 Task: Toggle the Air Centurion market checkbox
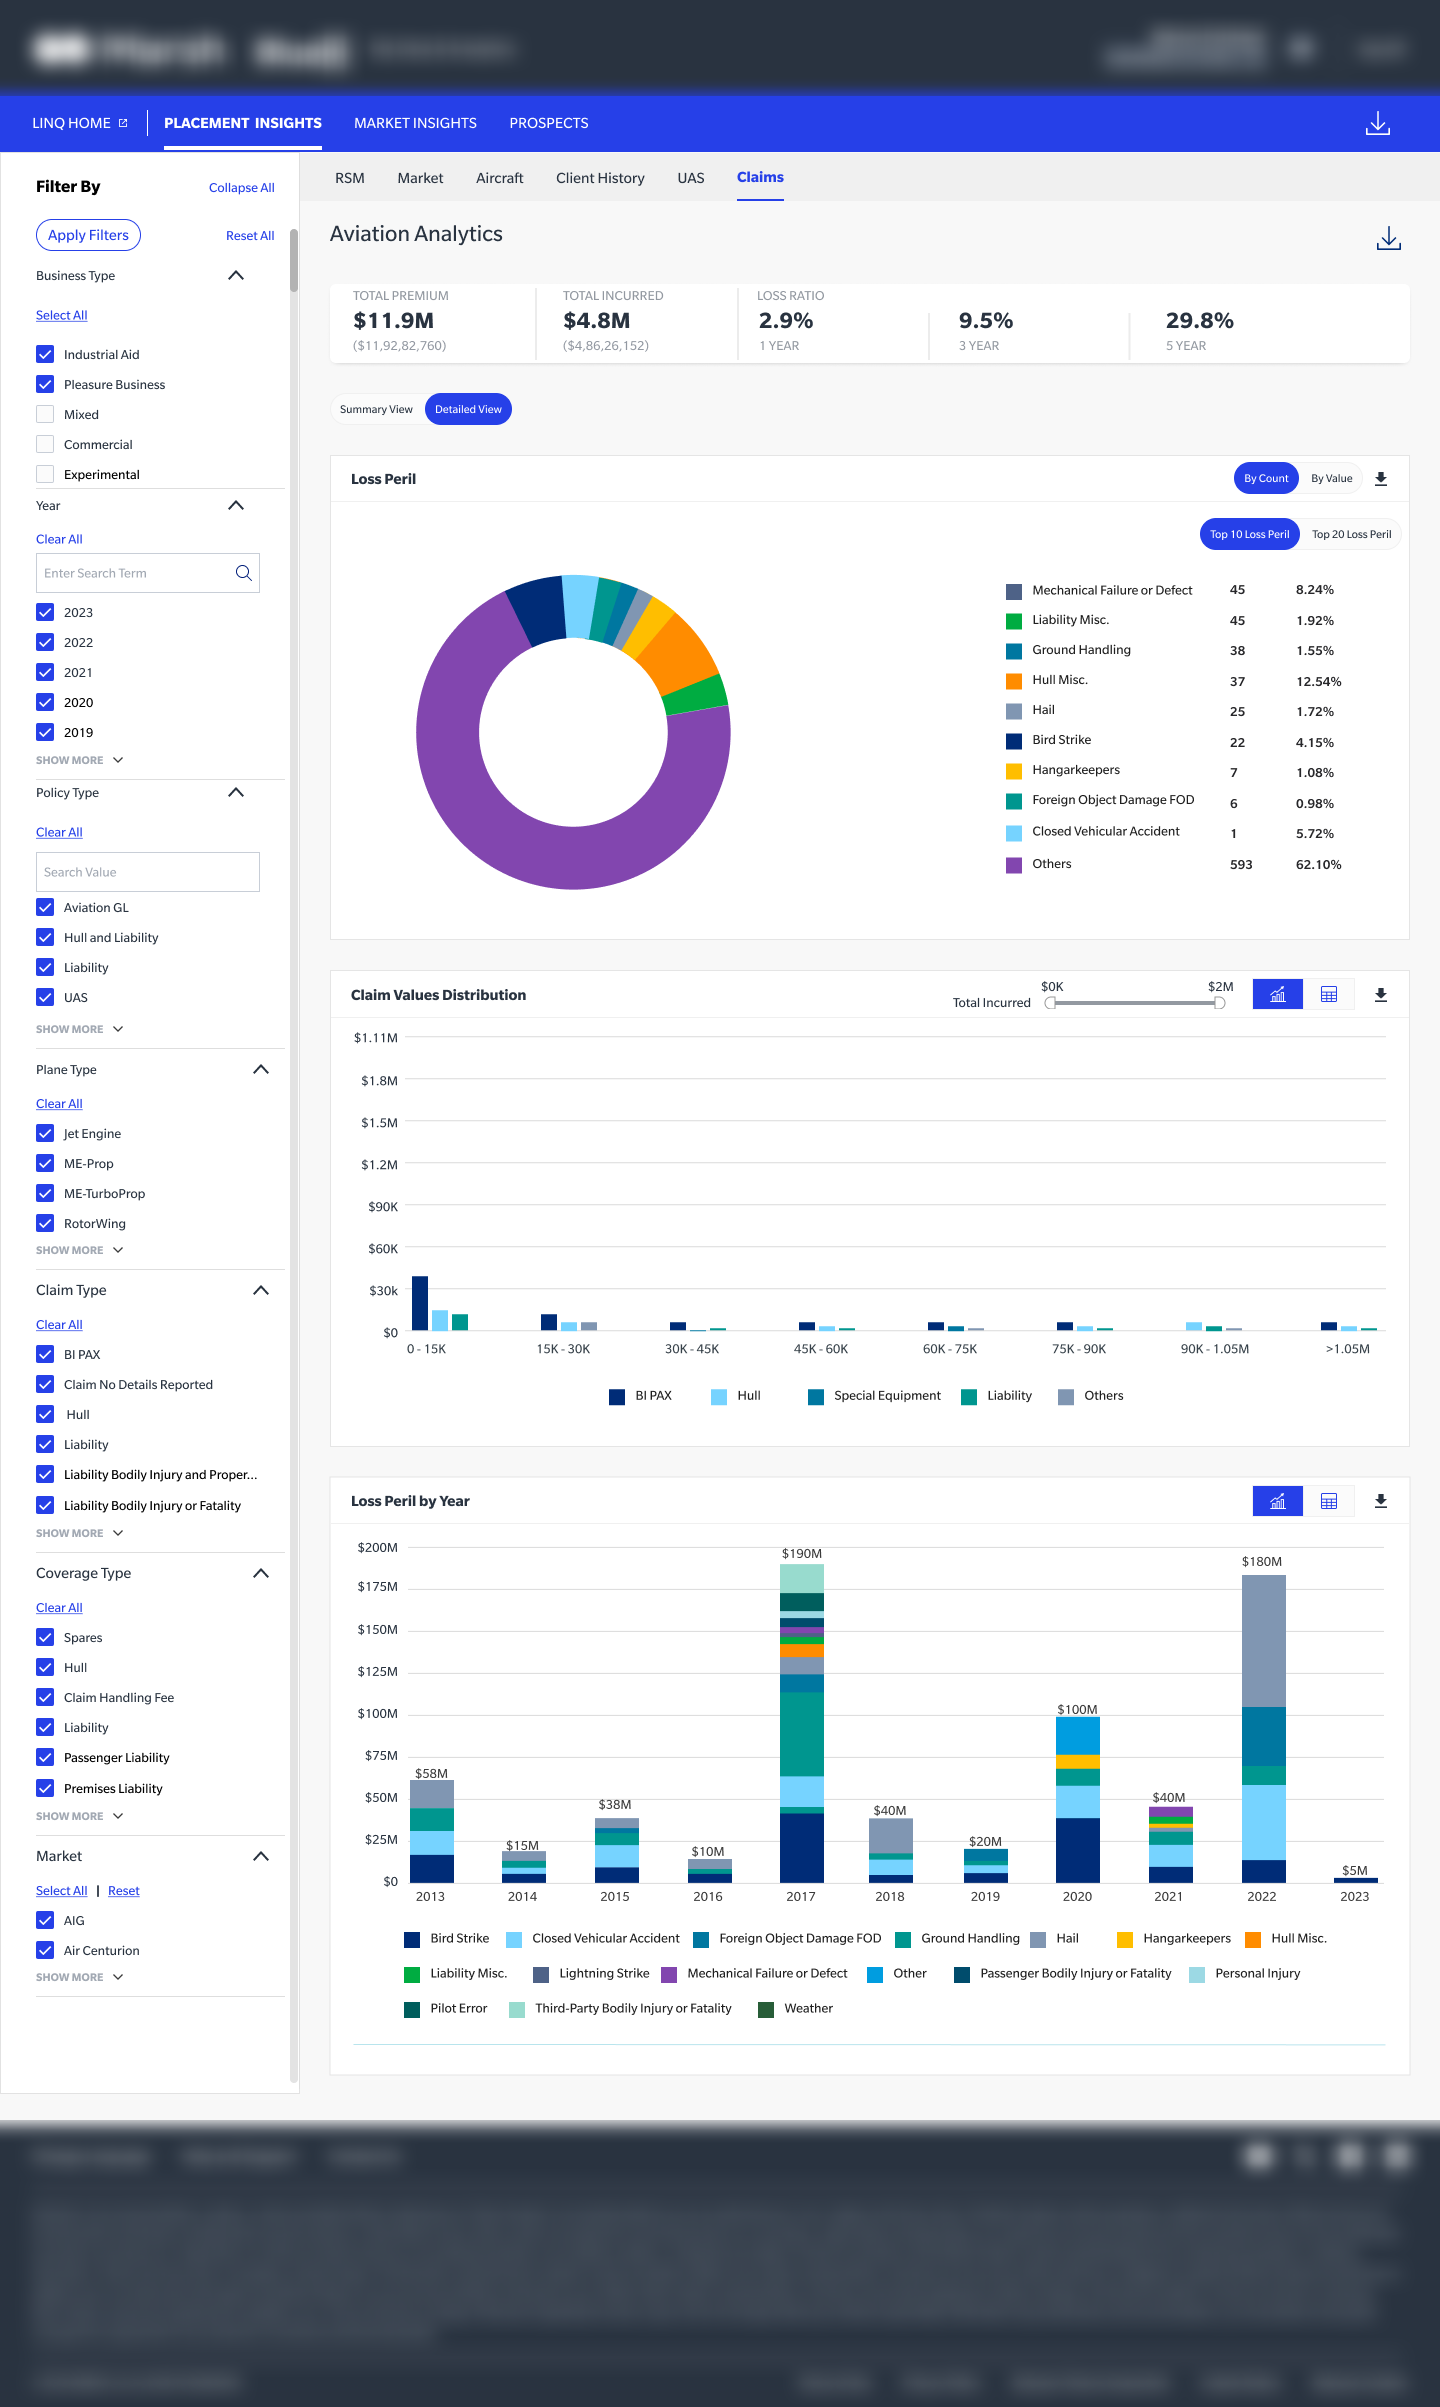tap(45, 1950)
